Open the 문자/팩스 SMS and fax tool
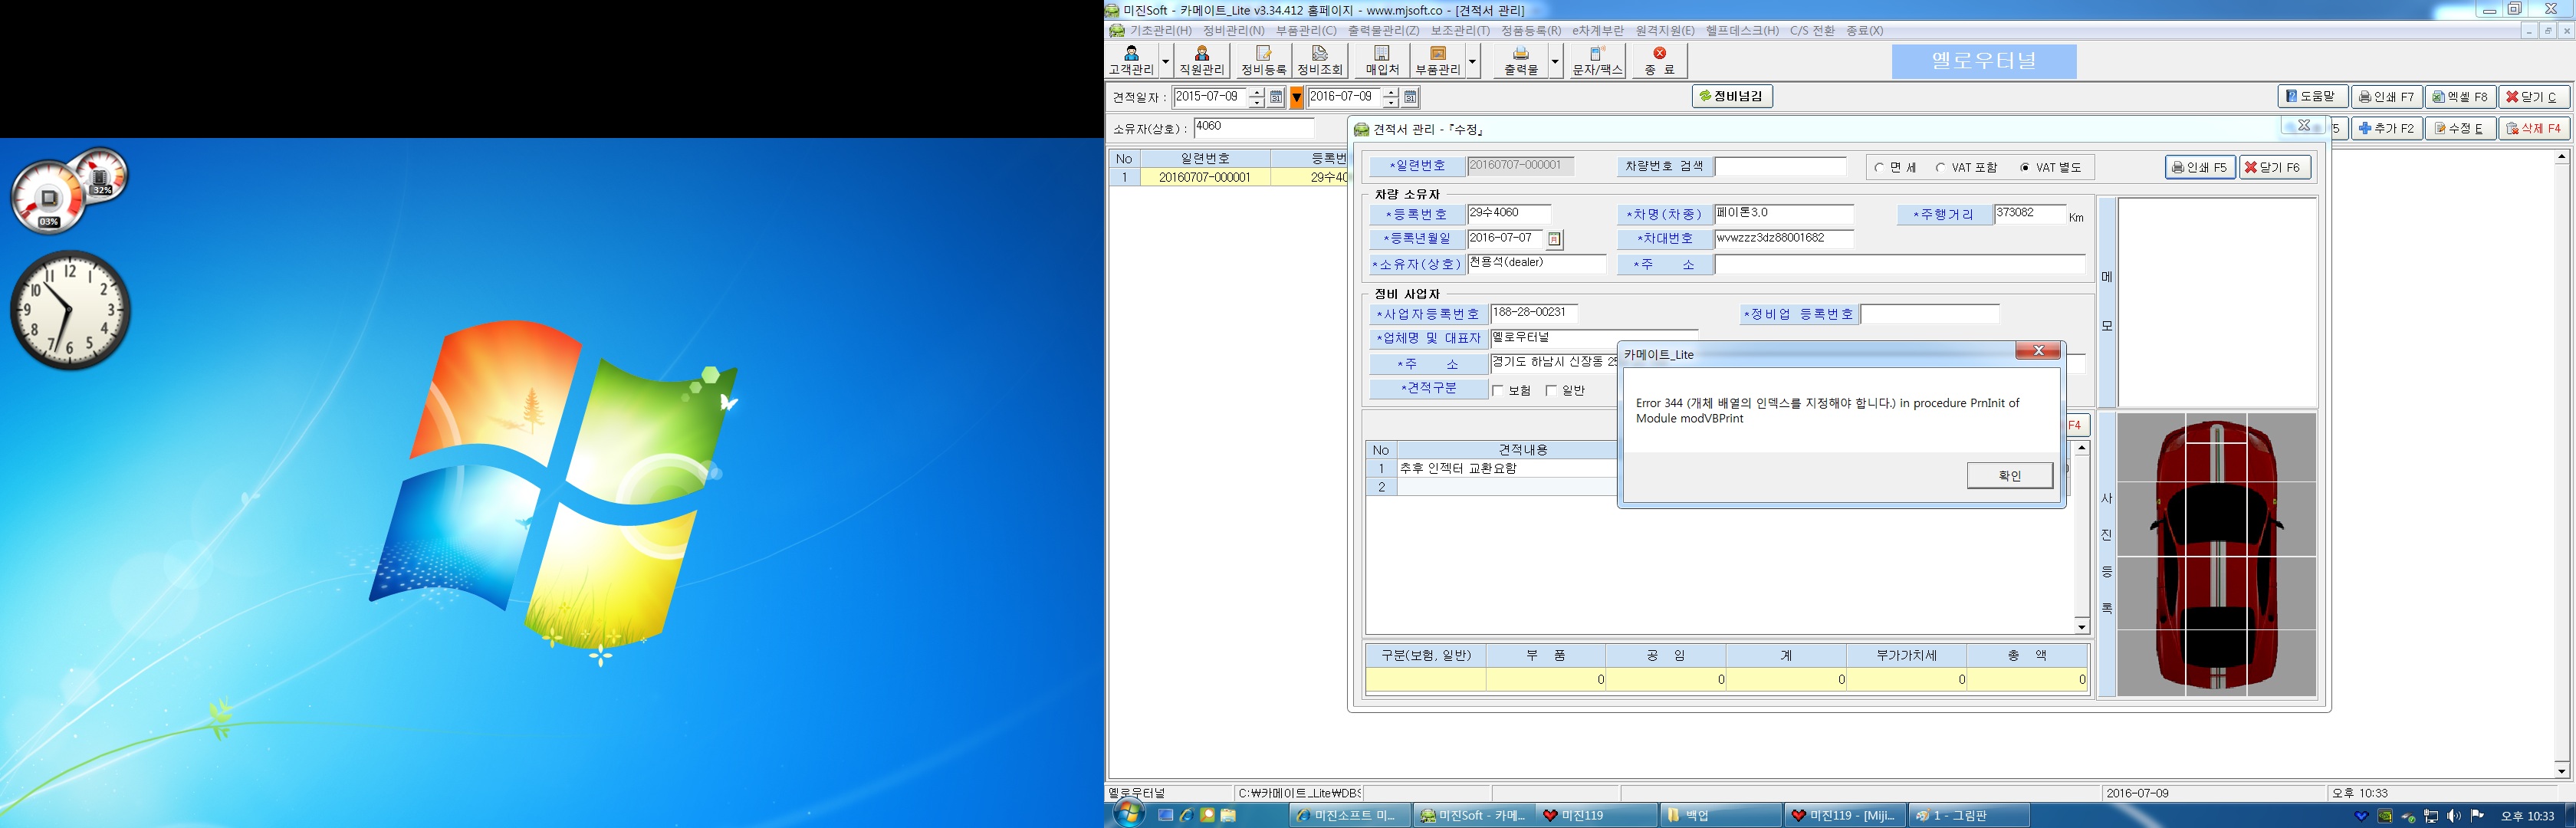The height and width of the screenshot is (828, 2576). (x=1598, y=61)
